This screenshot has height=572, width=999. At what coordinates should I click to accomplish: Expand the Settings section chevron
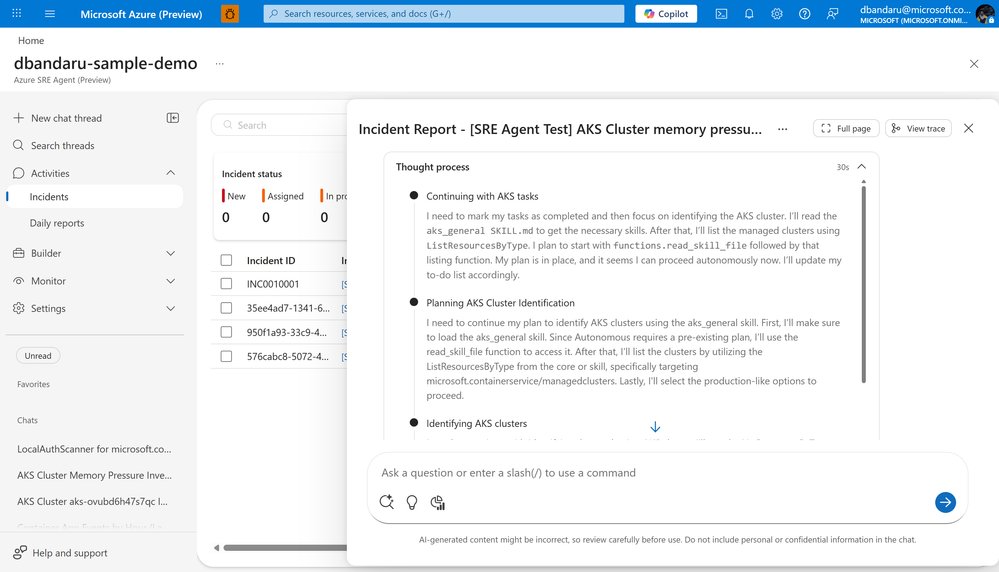click(x=171, y=308)
